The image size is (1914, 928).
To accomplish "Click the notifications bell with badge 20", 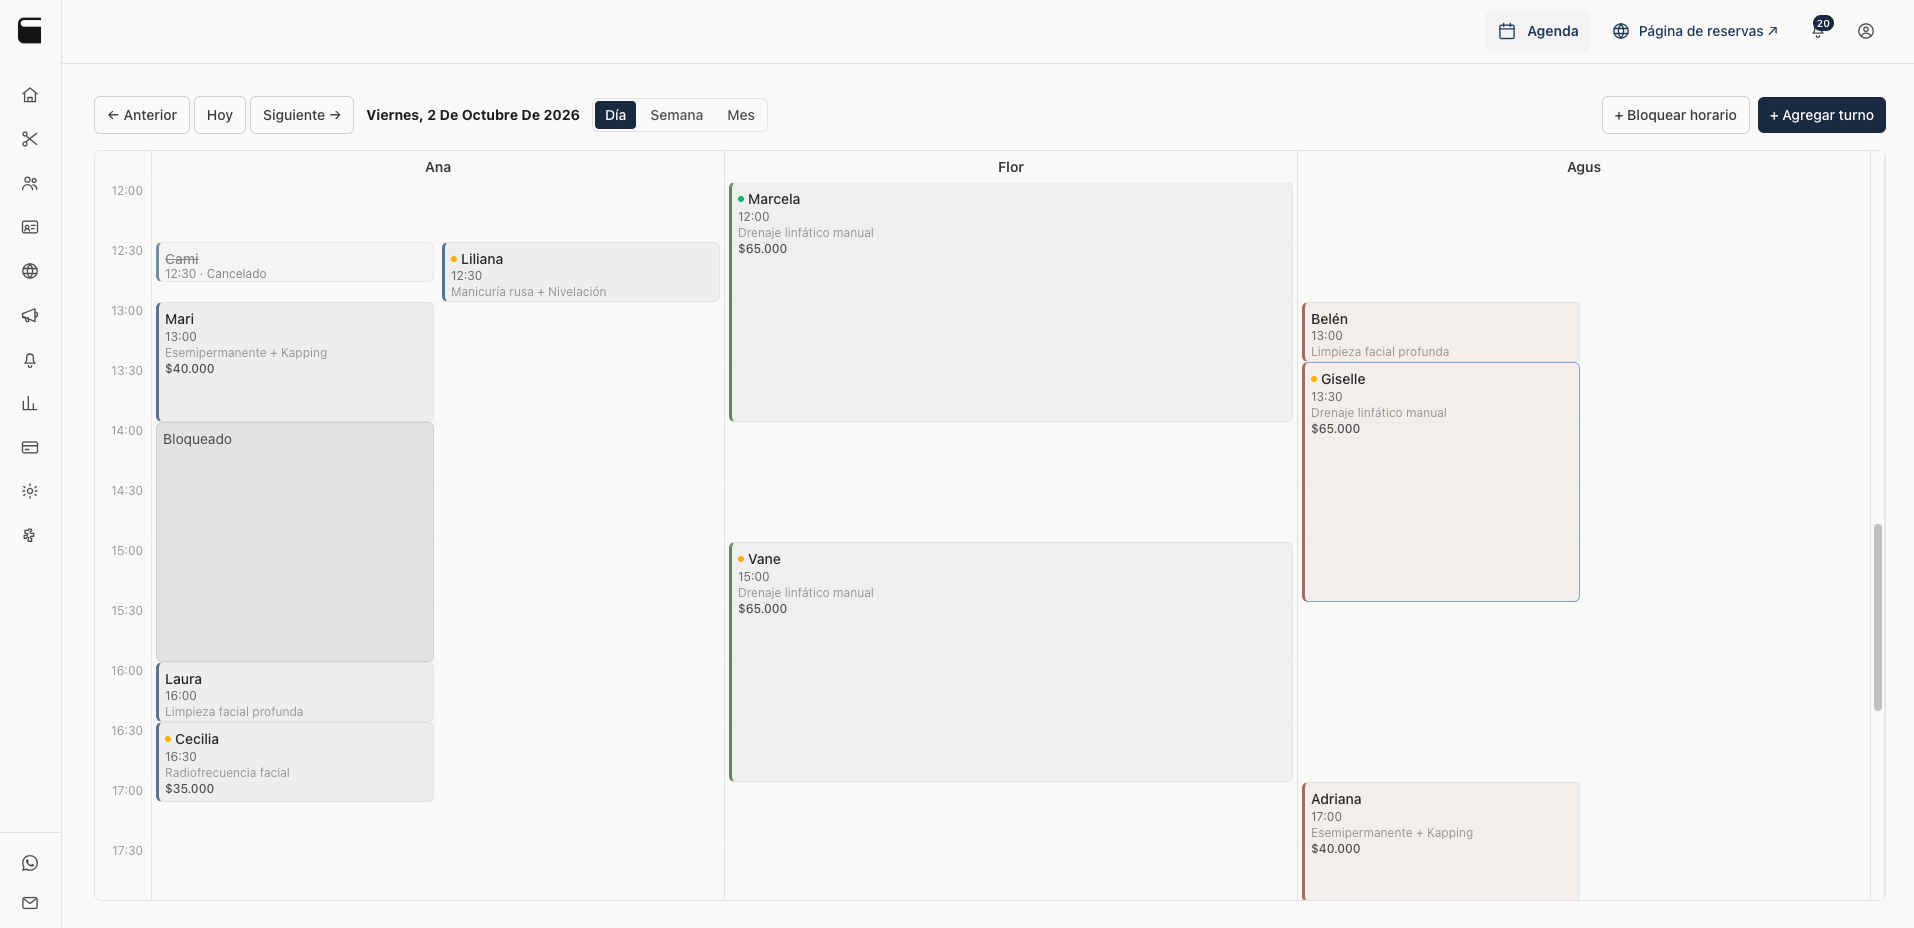I will [x=1819, y=30].
